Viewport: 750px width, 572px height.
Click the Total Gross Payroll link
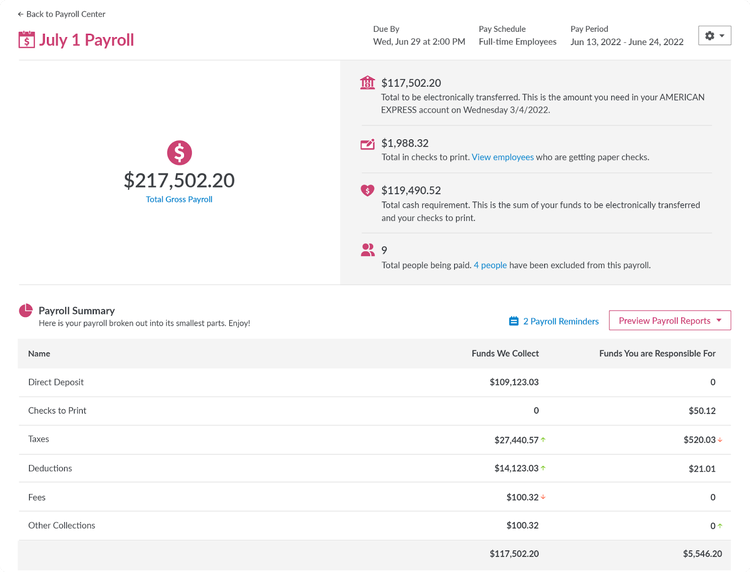pyautogui.click(x=179, y=199)
